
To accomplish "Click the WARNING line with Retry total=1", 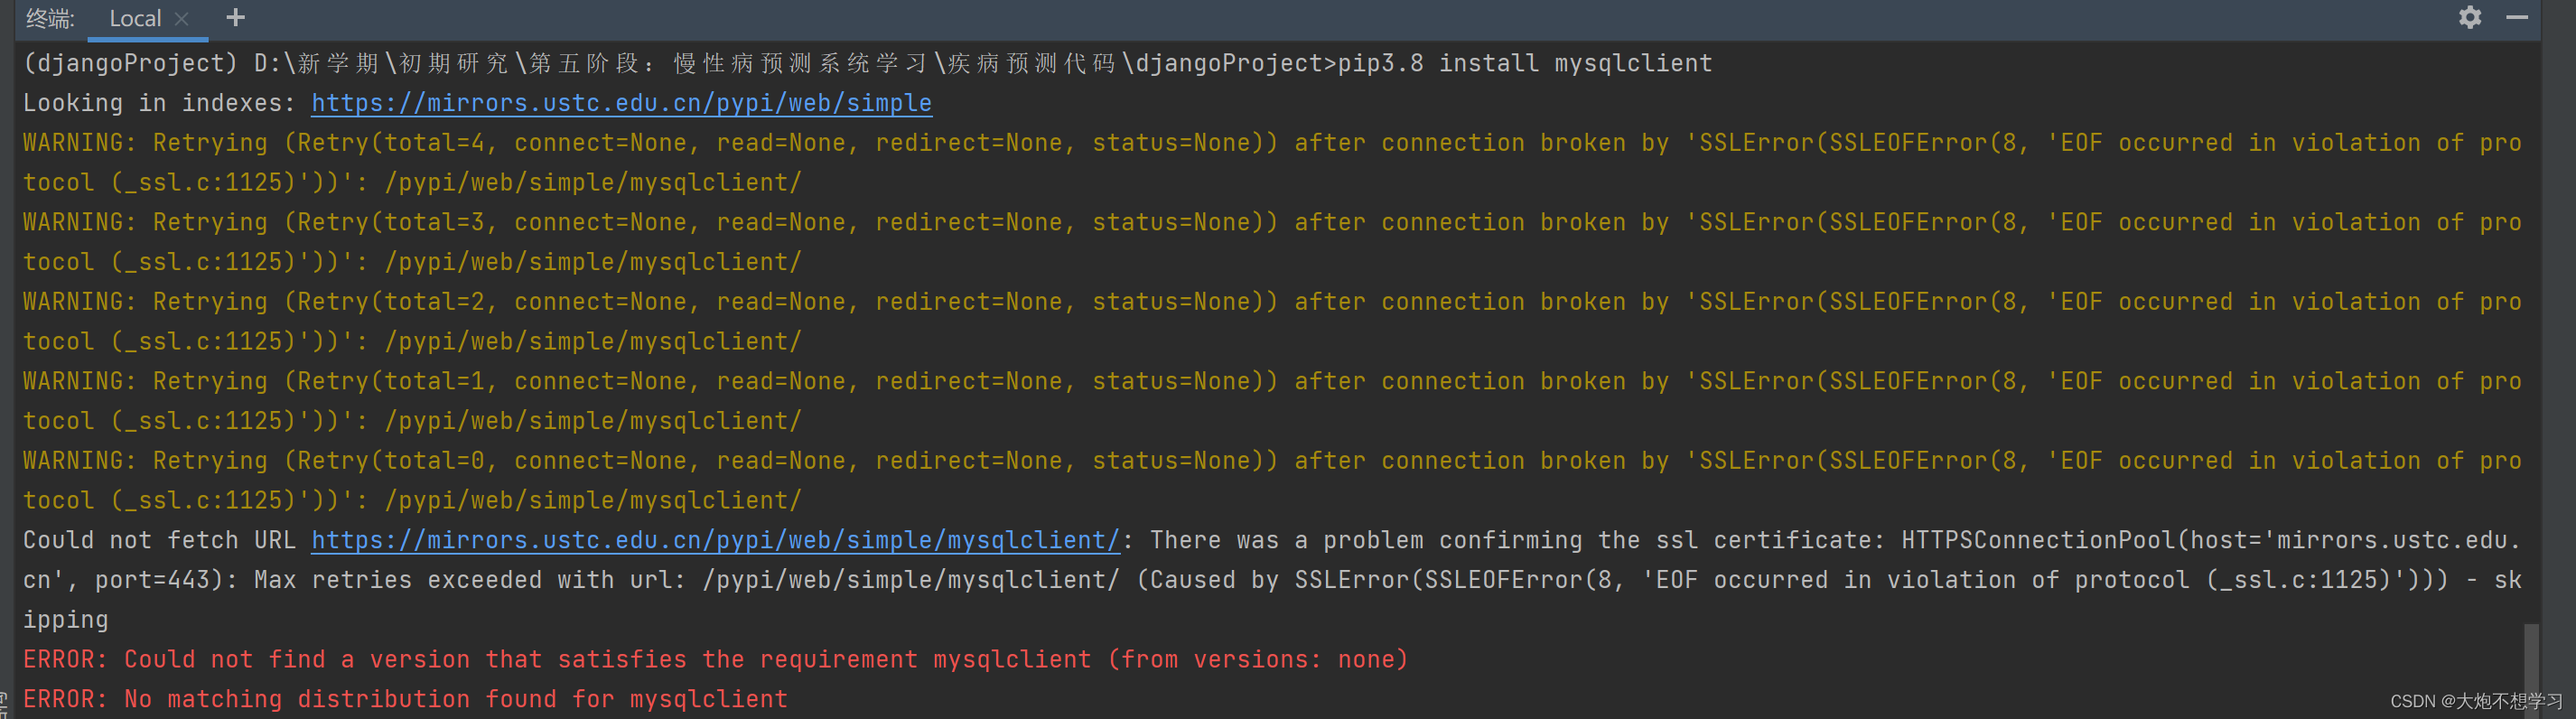I will 1272,401.
